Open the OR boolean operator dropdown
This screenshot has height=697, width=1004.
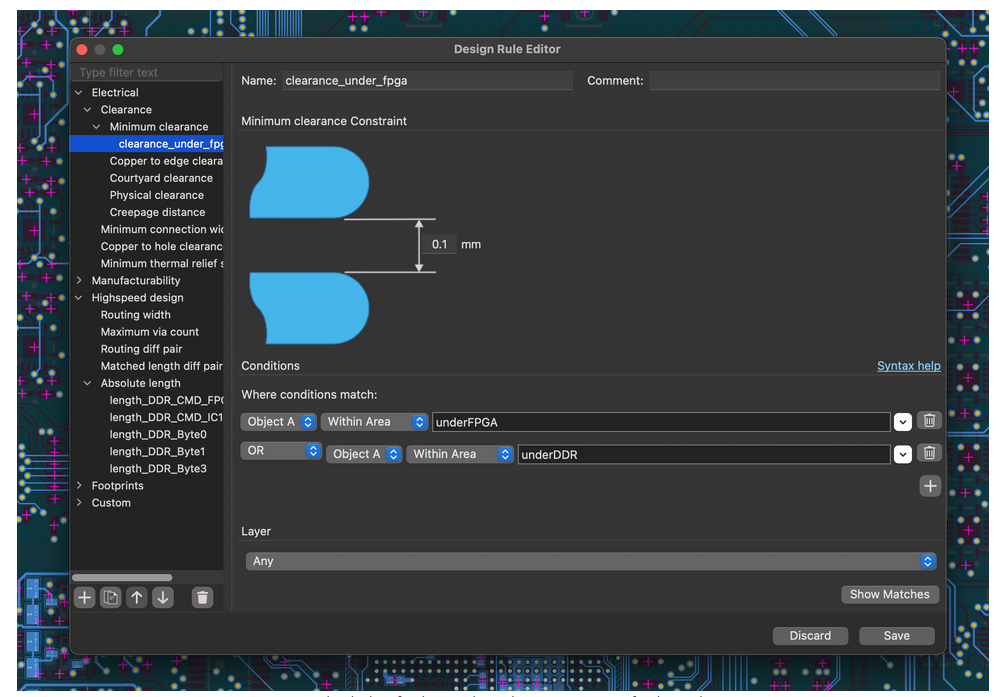[281, 451]
